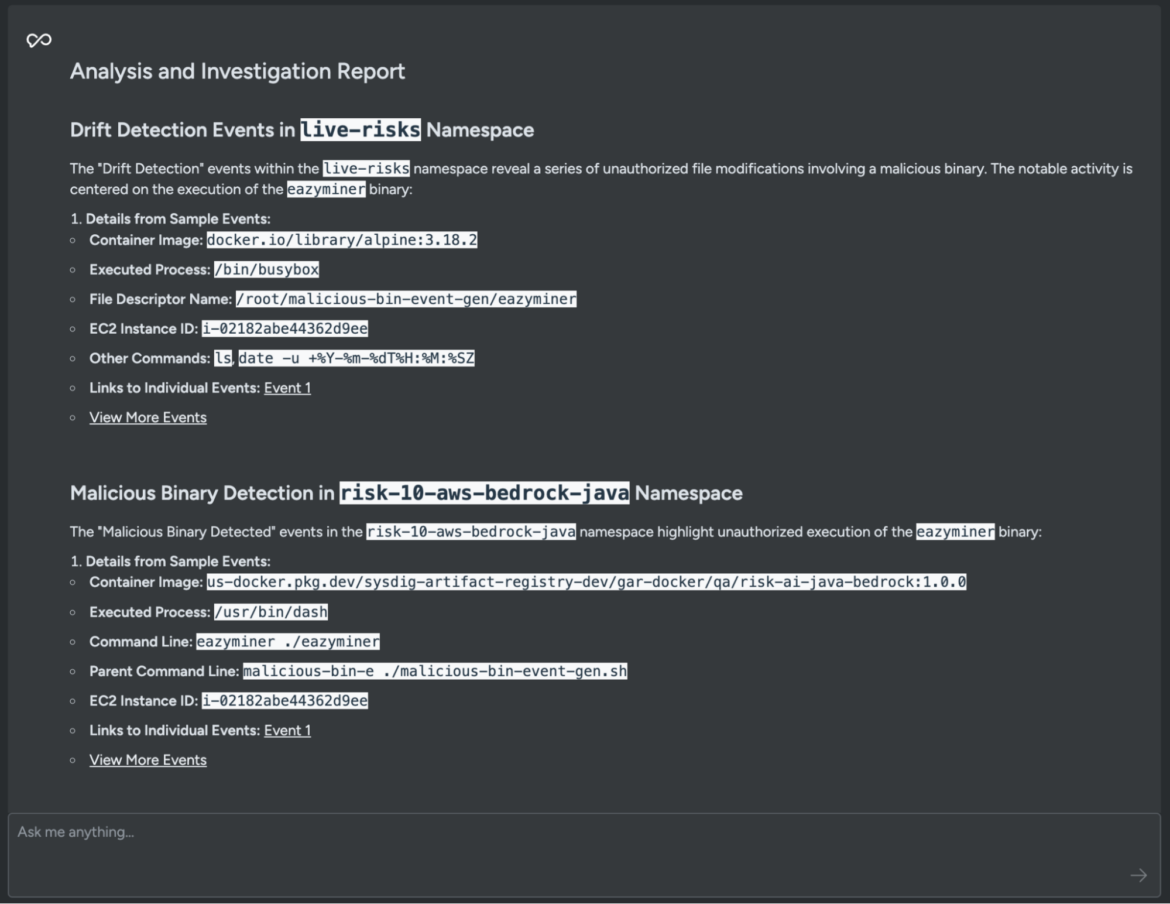
Task: Click the infinity logo icon
Action: click(39, 40)
